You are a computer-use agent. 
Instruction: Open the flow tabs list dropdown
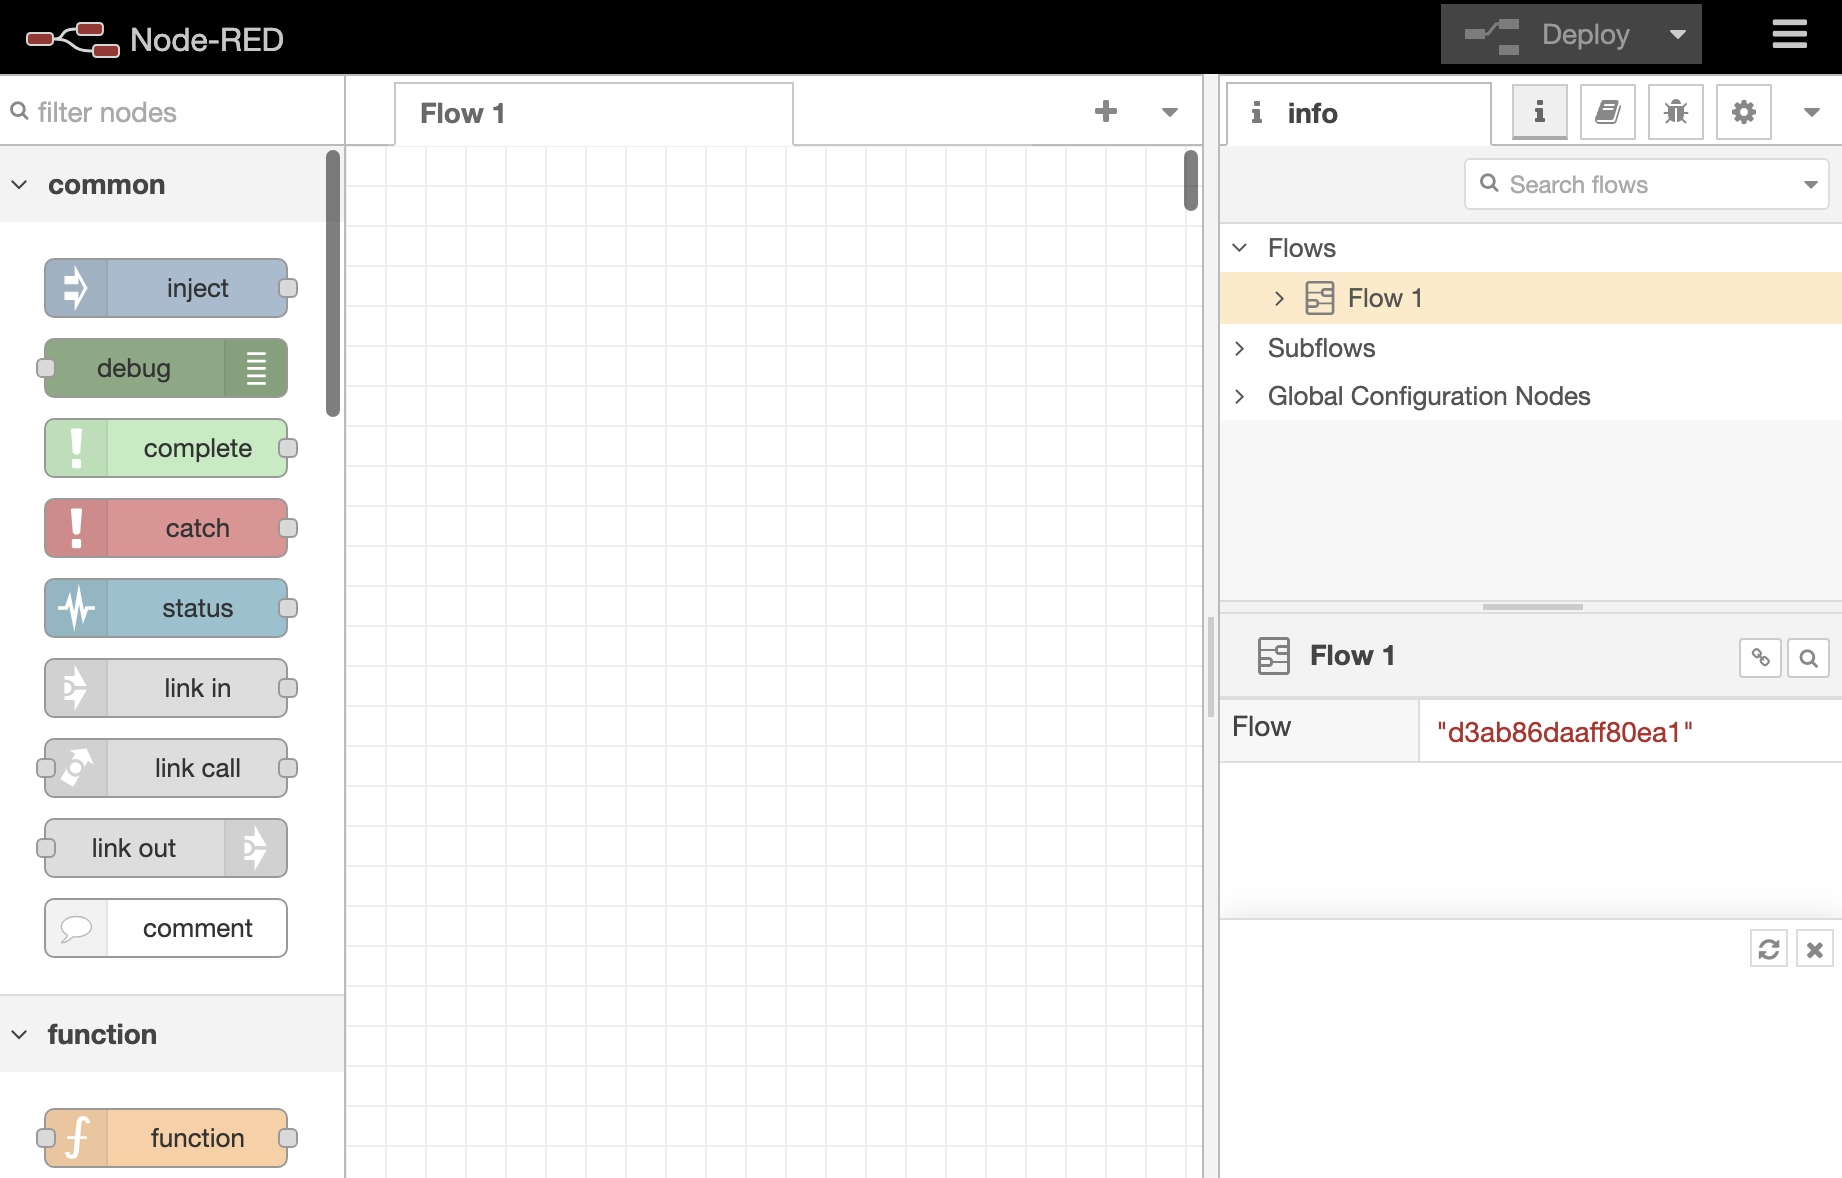[1169, 112]
